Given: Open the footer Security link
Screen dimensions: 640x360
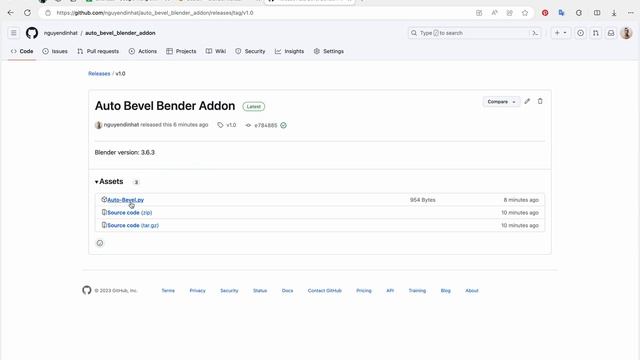Looking at the screenshot, I should (229, 291).
